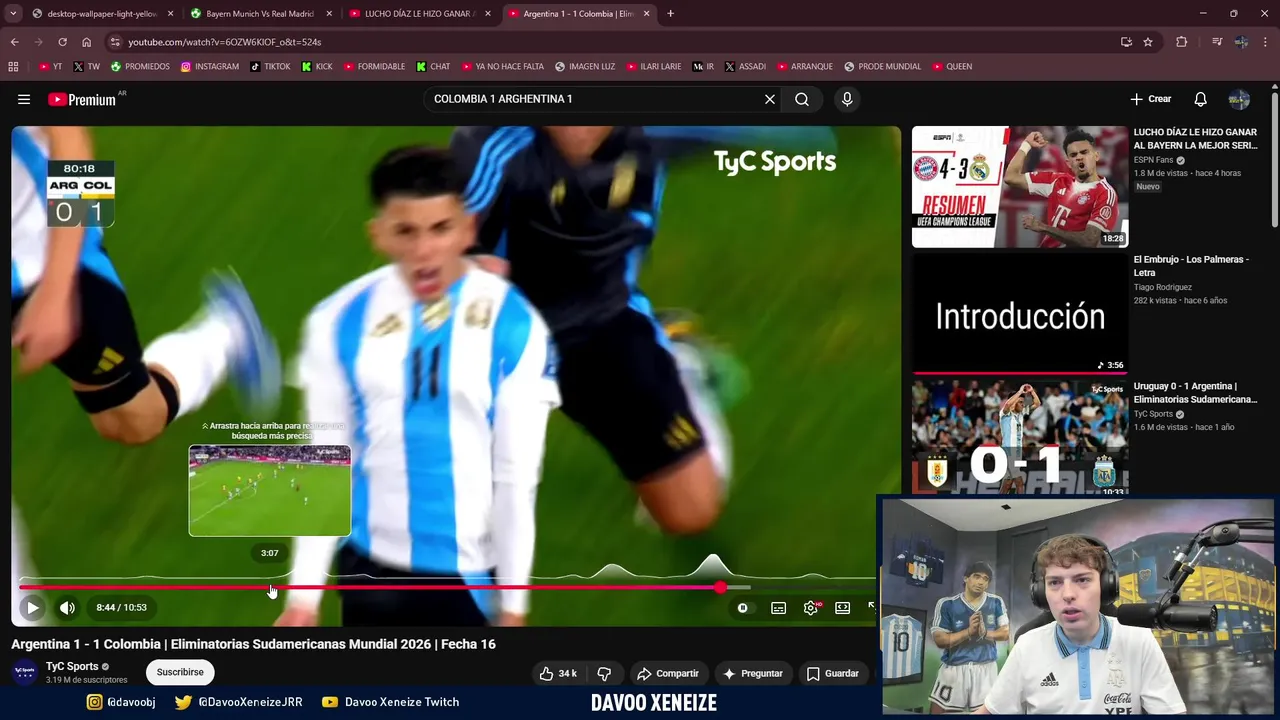This screenshot has width=1280, height=720.
Task: Like the video with 34 k likes
Action: (558, 673)
